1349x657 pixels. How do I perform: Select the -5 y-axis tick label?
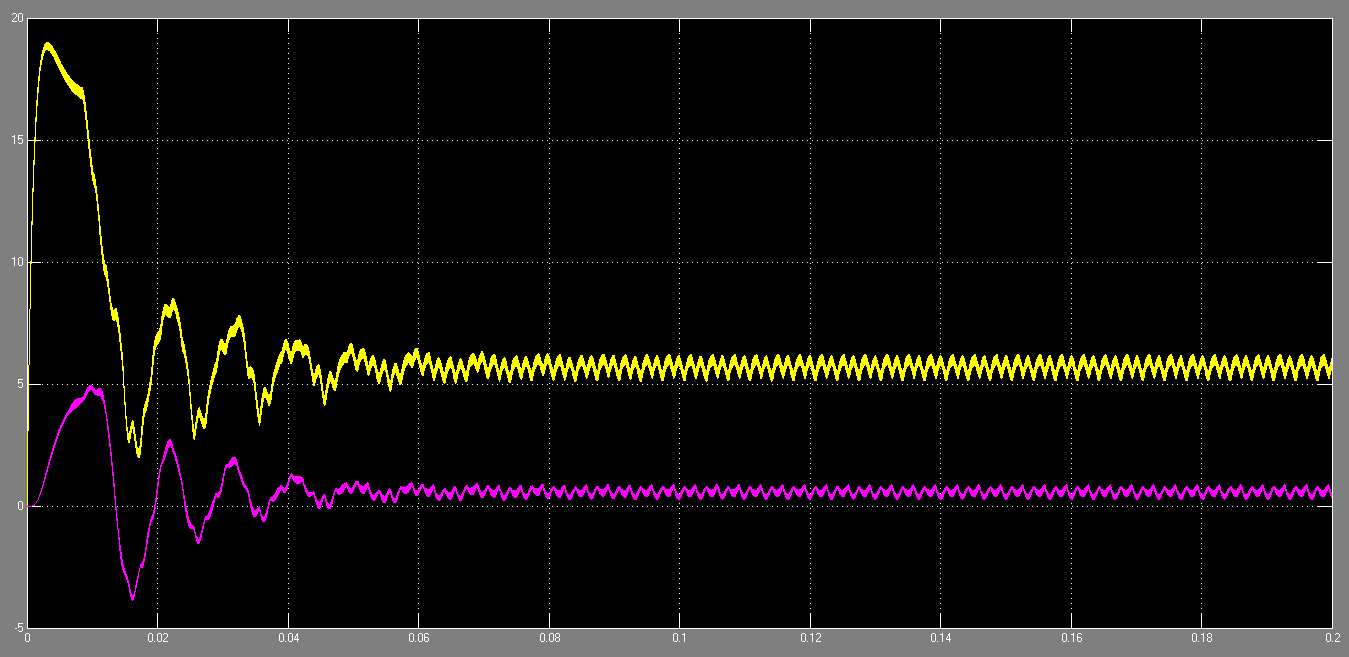tap(13, 627)
